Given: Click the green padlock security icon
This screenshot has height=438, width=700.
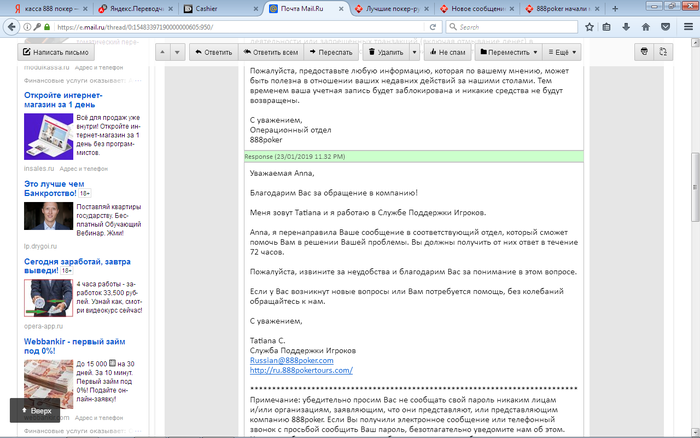Looking at the screenshot, I should tap(47, 27).
